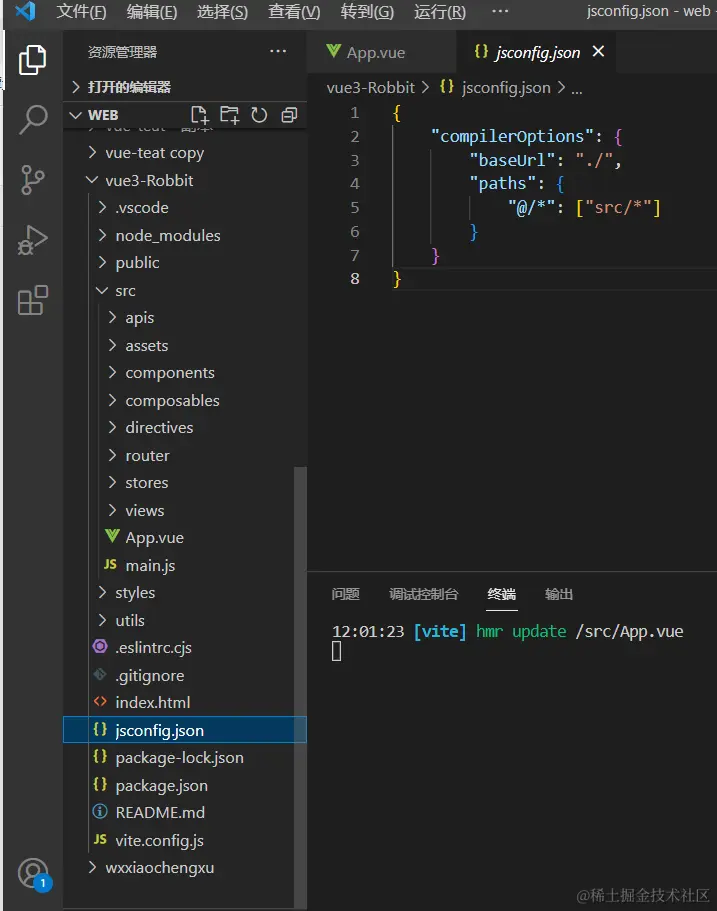Viewport: 717px width, 911px height.
Task: Open README.md in the file tree
Action: (x=185, y=812)
